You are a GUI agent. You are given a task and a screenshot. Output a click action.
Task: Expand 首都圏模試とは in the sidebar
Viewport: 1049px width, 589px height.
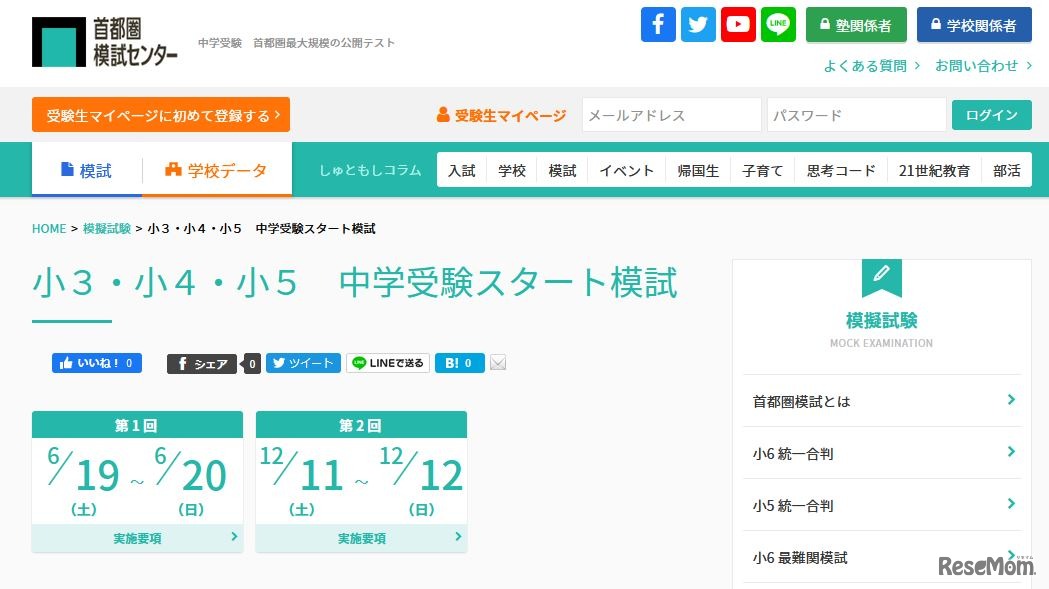[x=881, y=401]
